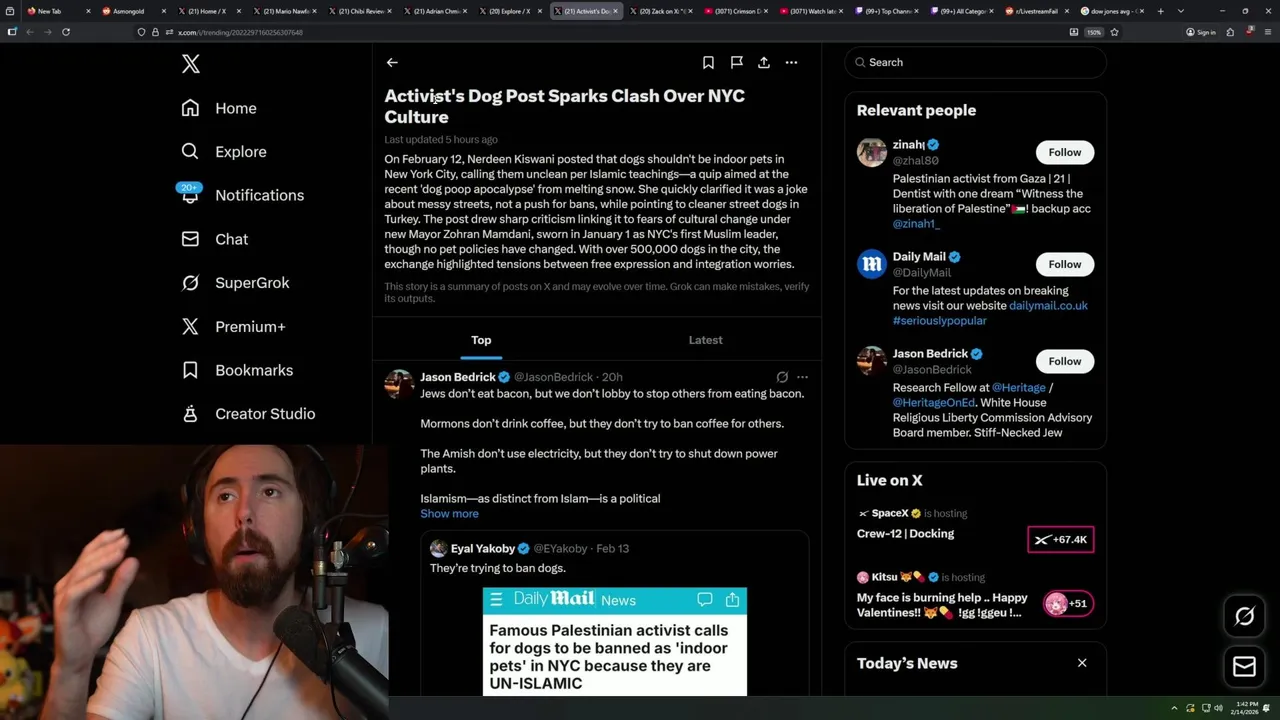Open @HeritageOnEd mention link
The height and width of the screenshot is (720, 1280).
tap(933, 403)
